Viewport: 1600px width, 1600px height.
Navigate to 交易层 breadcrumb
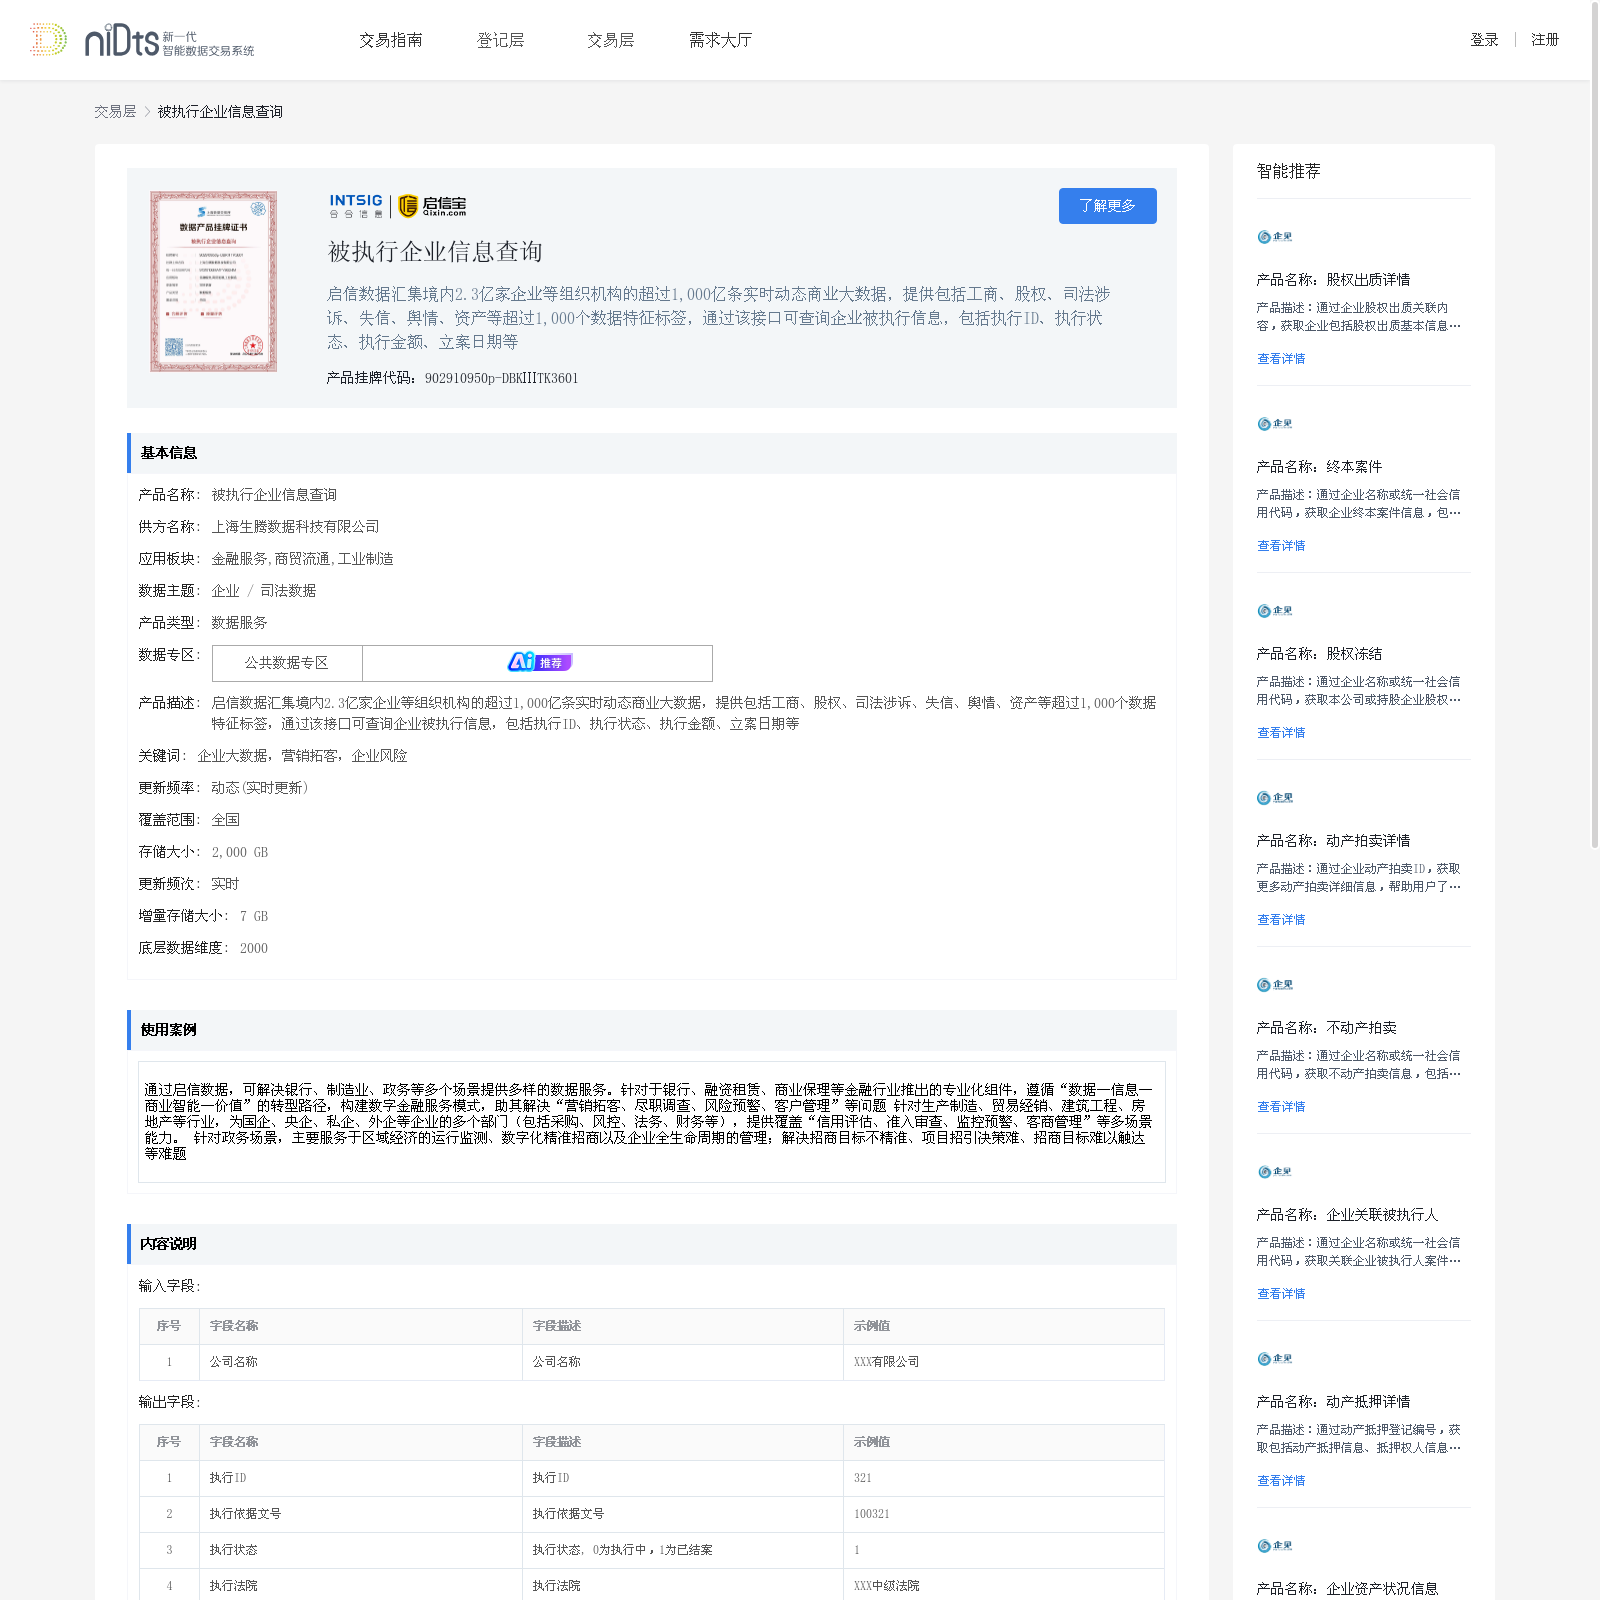[115, 112]
